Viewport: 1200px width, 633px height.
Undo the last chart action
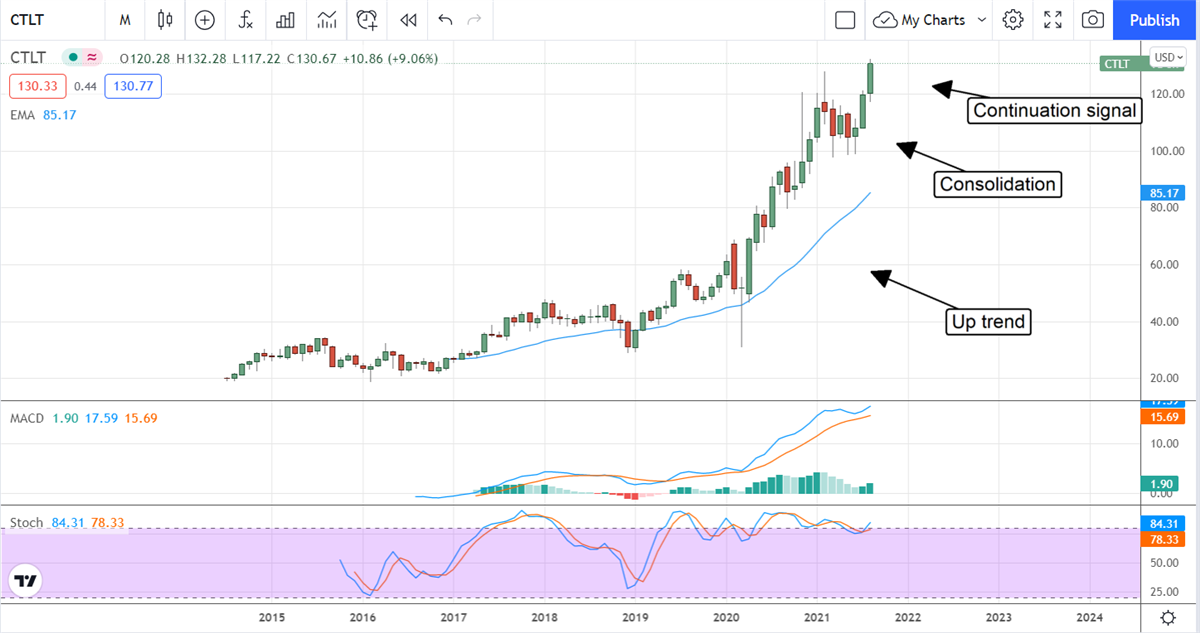(x=445, y=20)
